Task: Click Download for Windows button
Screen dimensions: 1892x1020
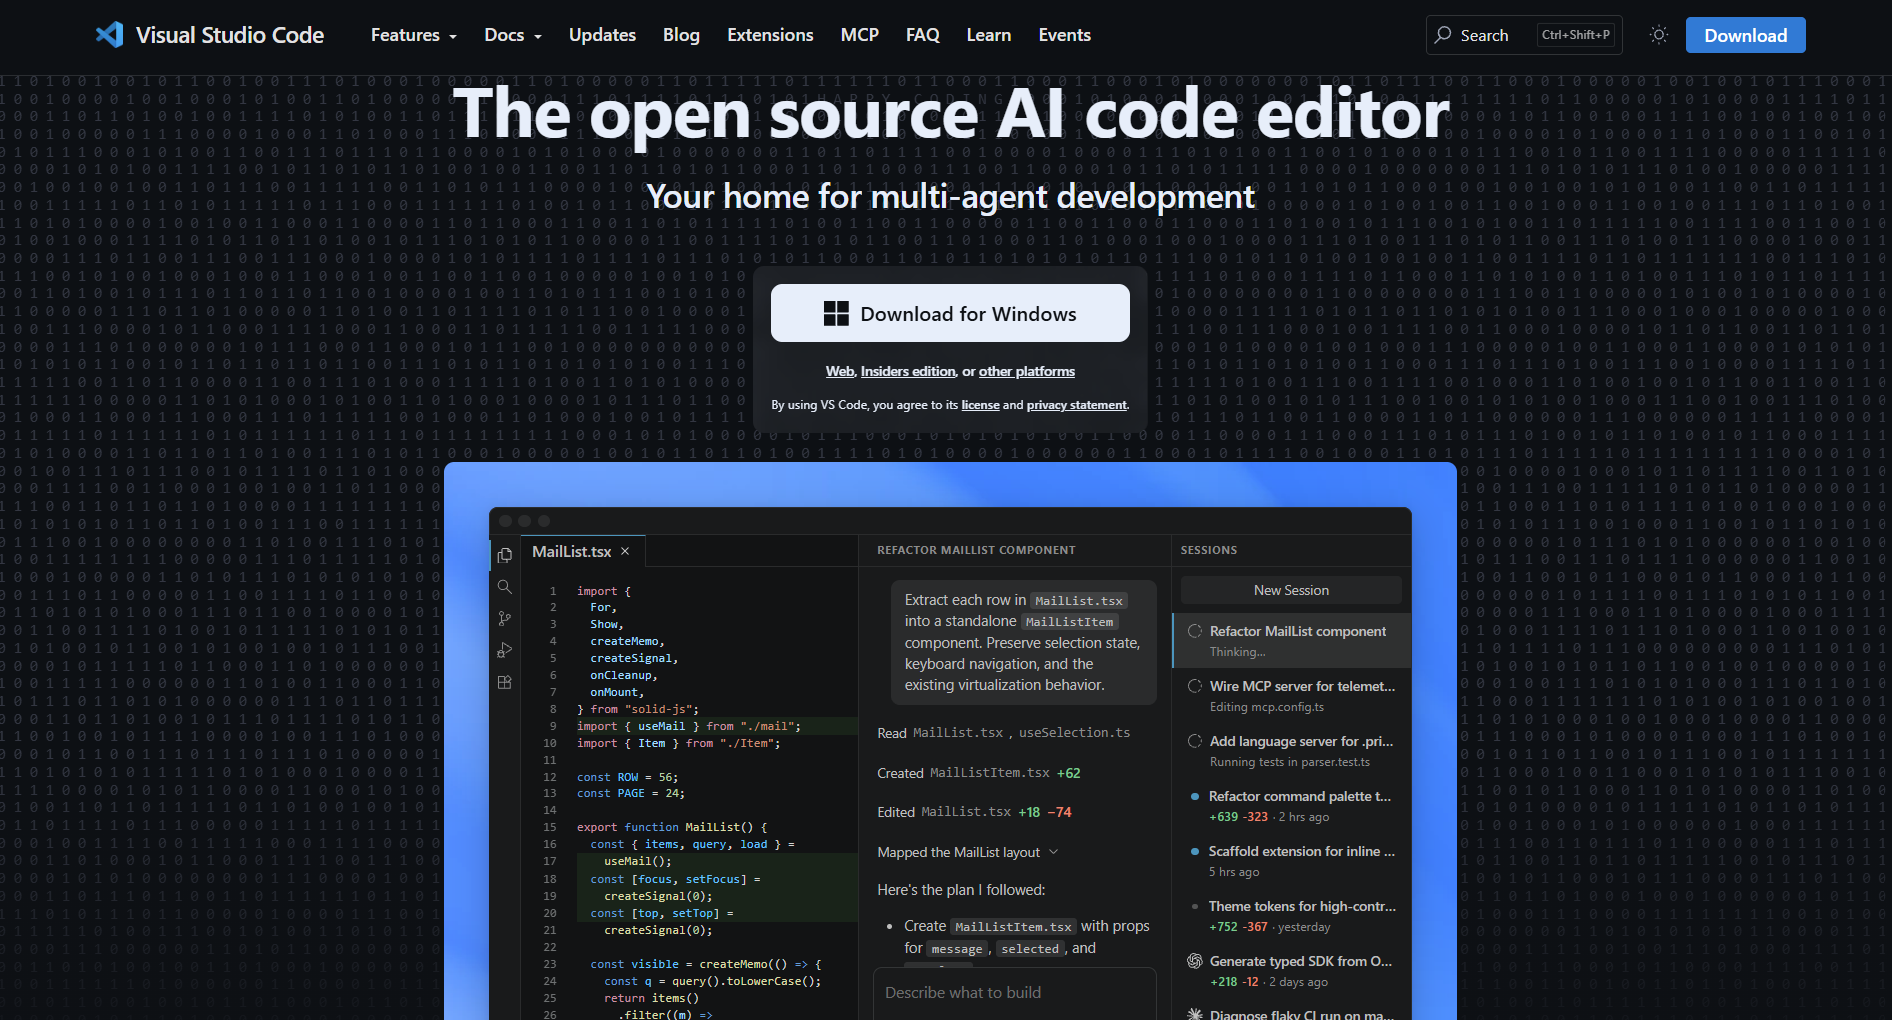Action: (x=950, y=313)
